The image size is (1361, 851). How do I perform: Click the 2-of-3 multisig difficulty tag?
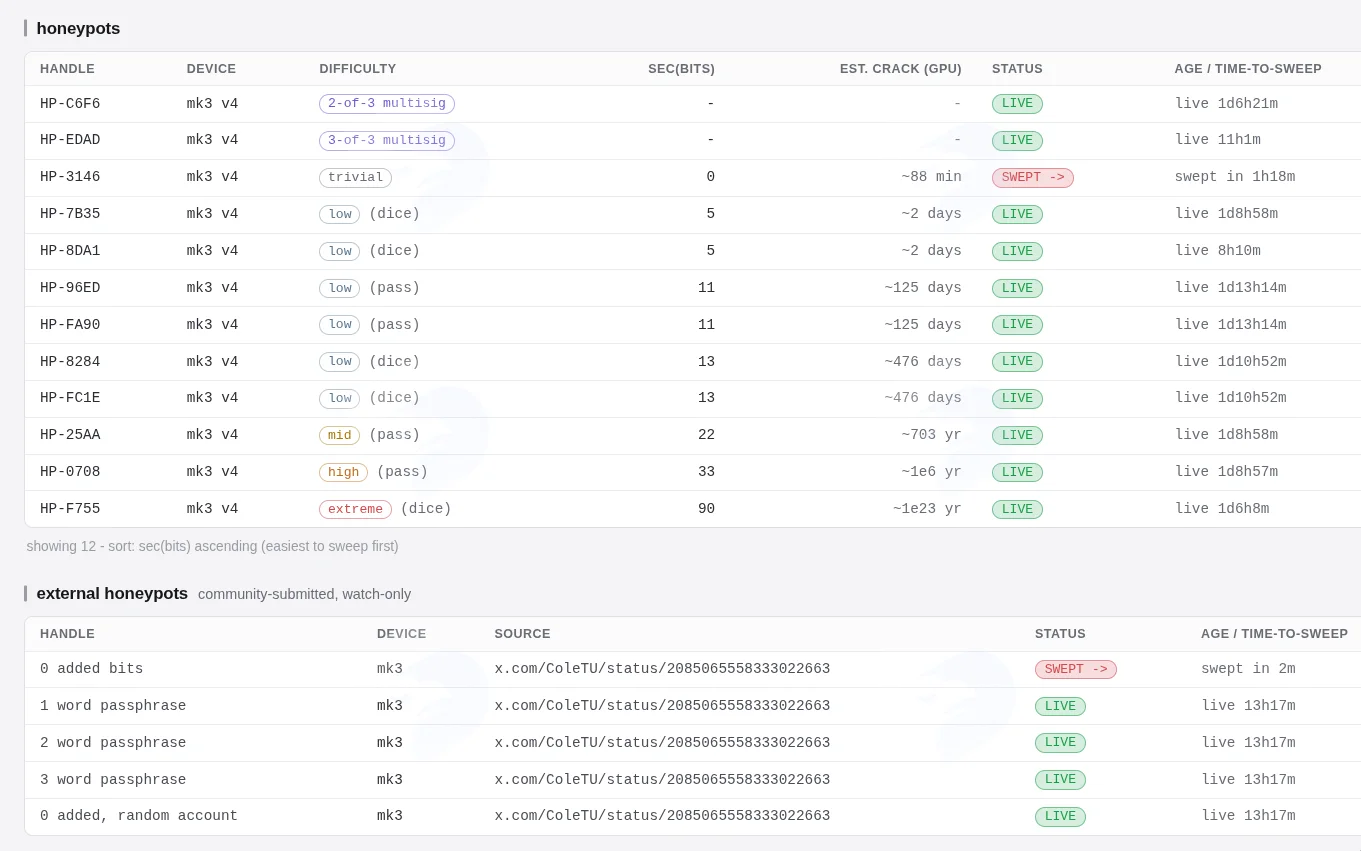387,104
